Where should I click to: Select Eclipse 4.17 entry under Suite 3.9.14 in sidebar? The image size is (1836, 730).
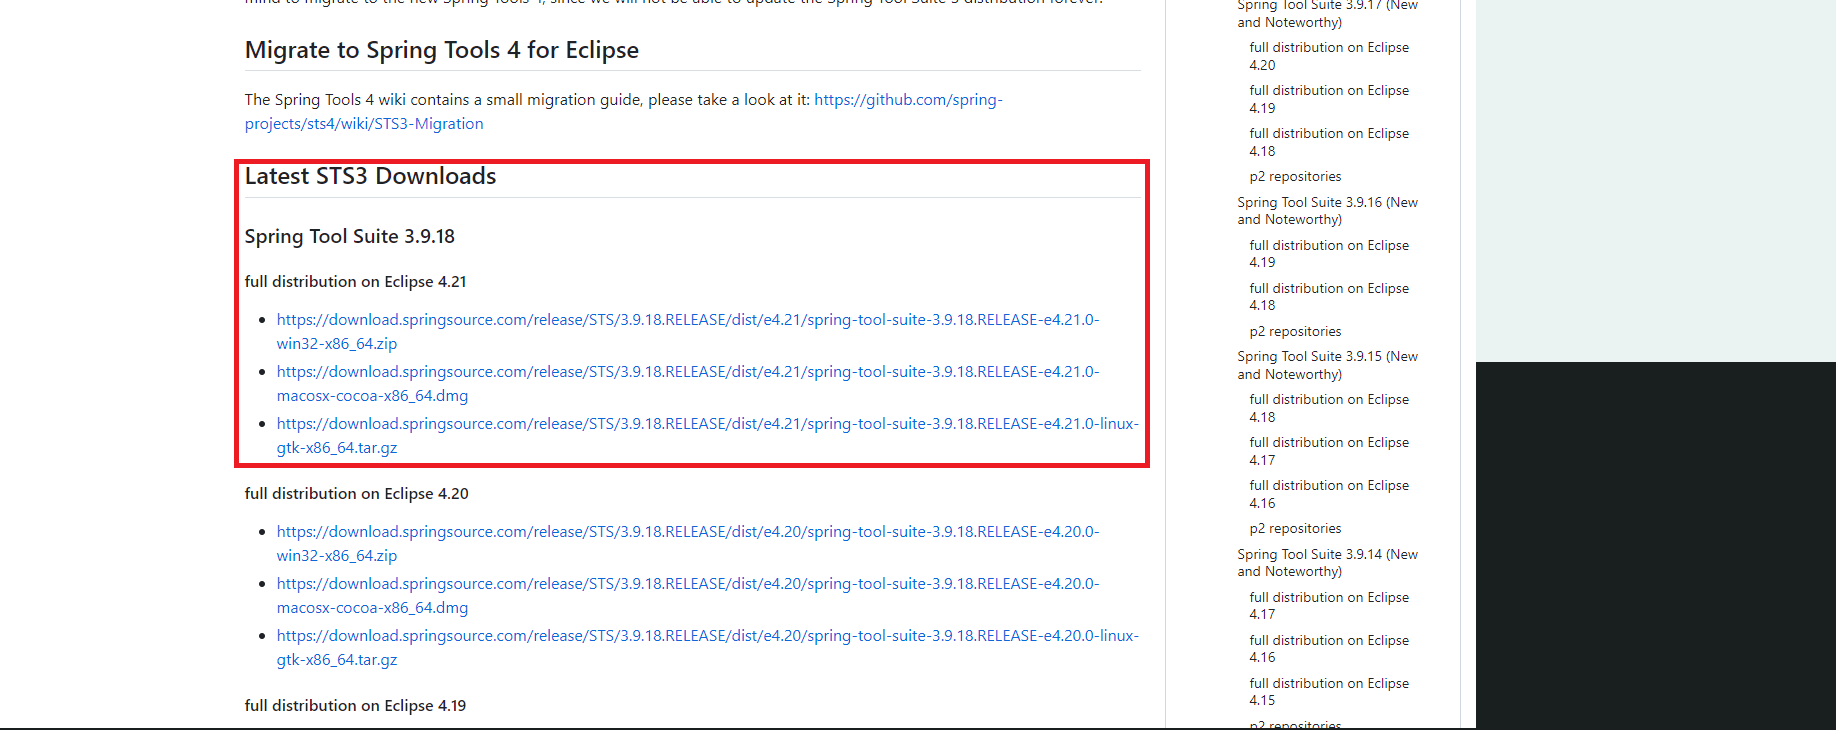point(1329,606)
